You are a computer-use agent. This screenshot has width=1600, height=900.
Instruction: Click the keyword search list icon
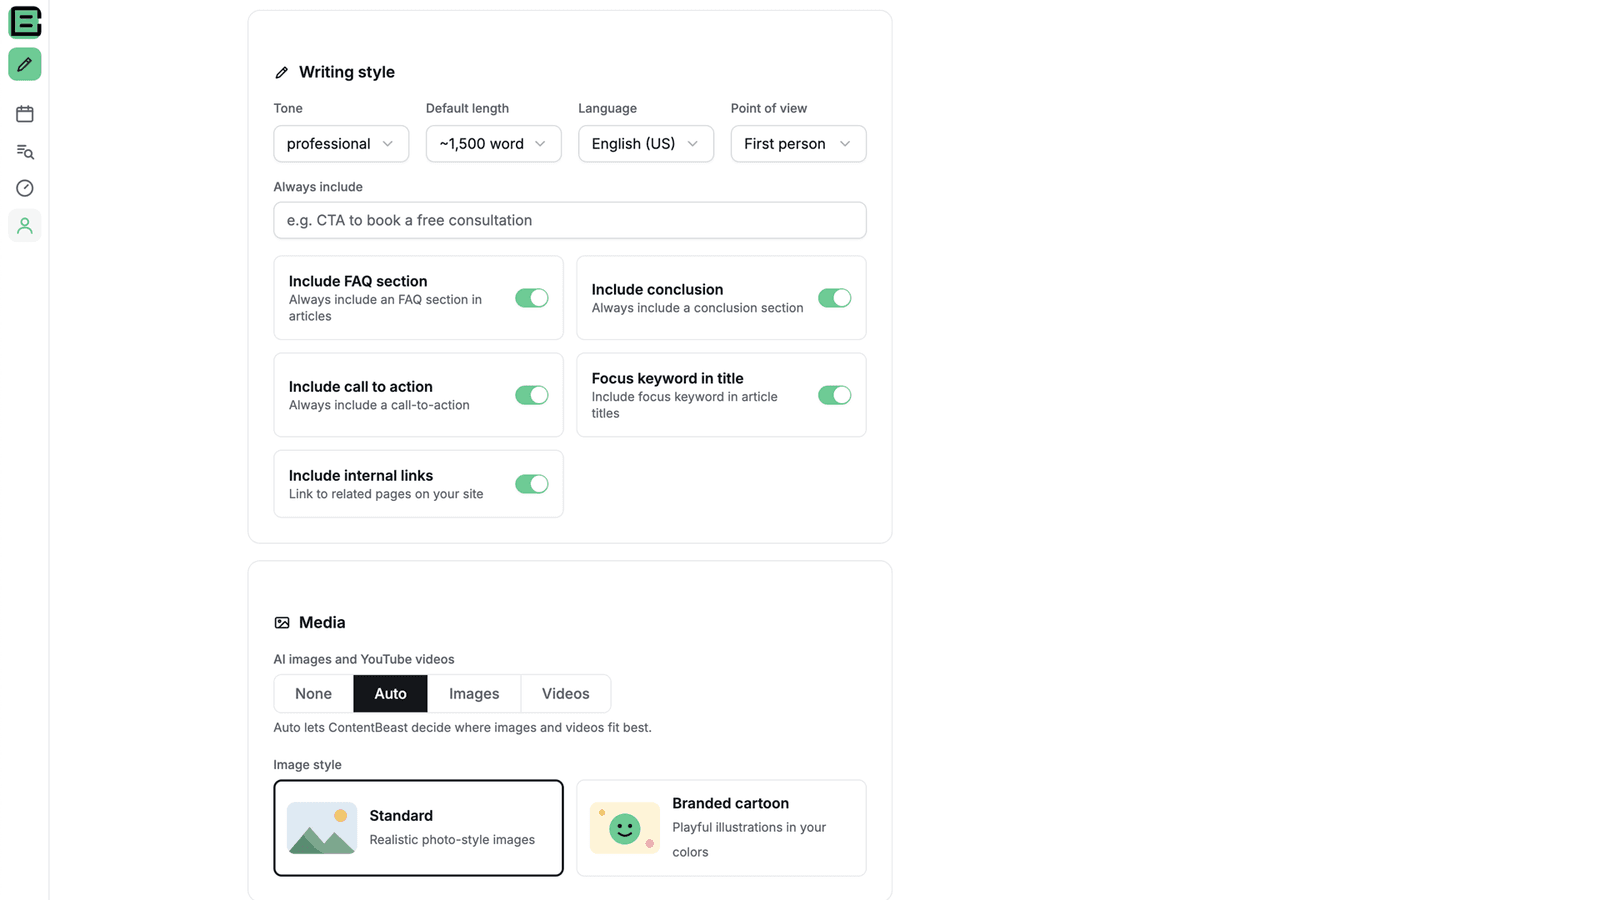coord(25,152)
